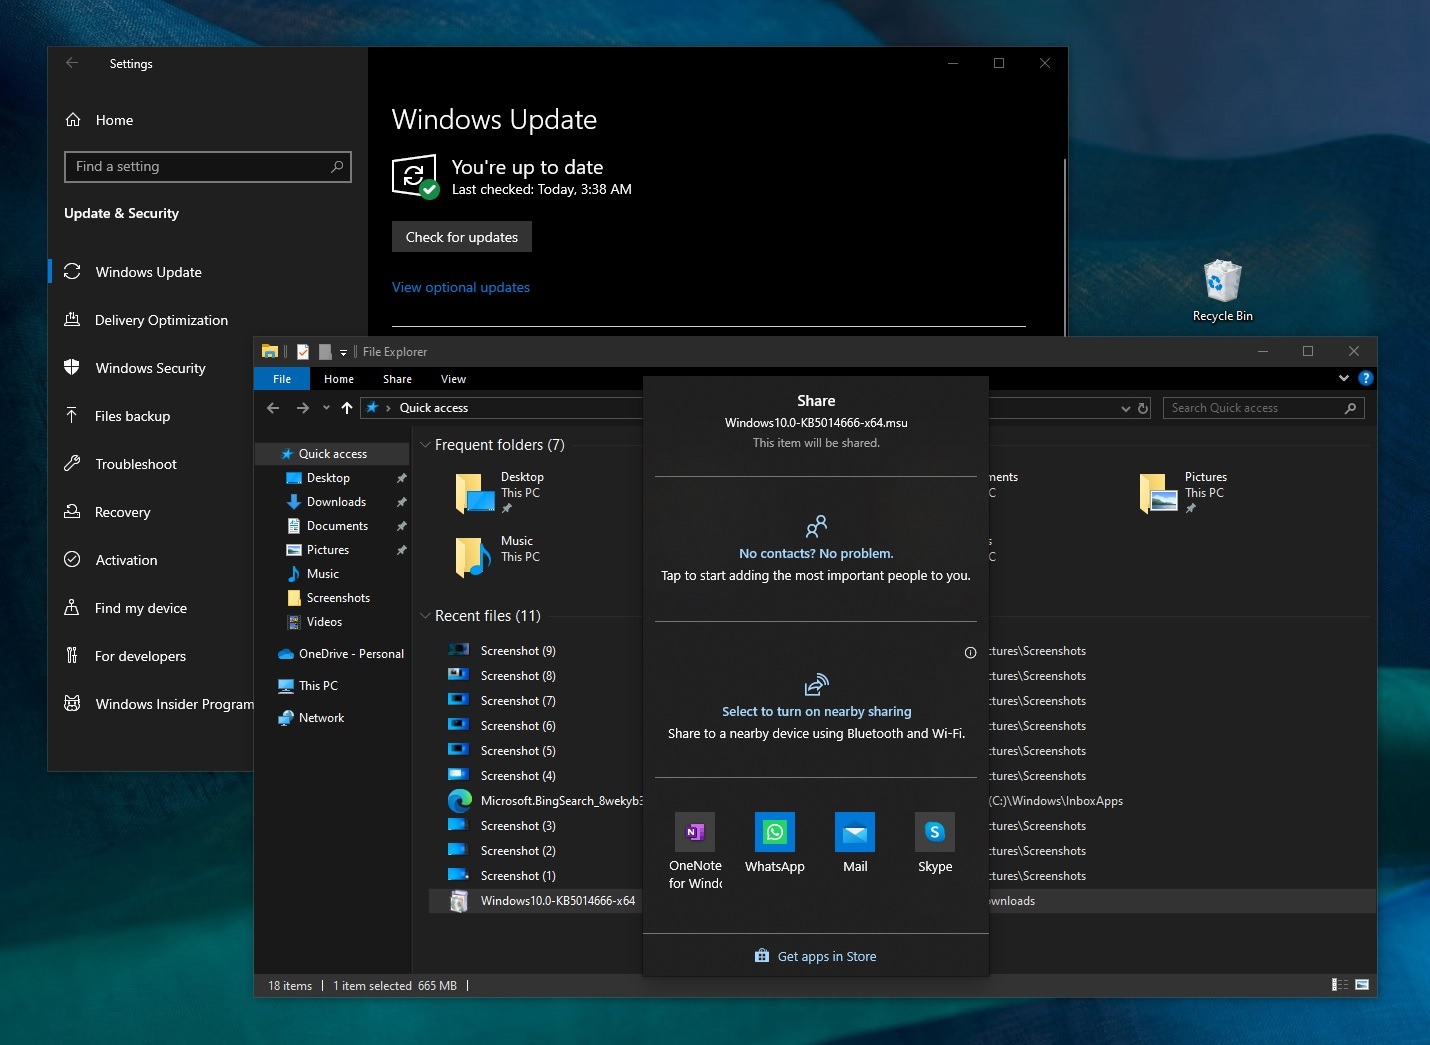
Task: Open the Customize Quick Access Toolbar dropdown
Action: [x=344, y=351]
